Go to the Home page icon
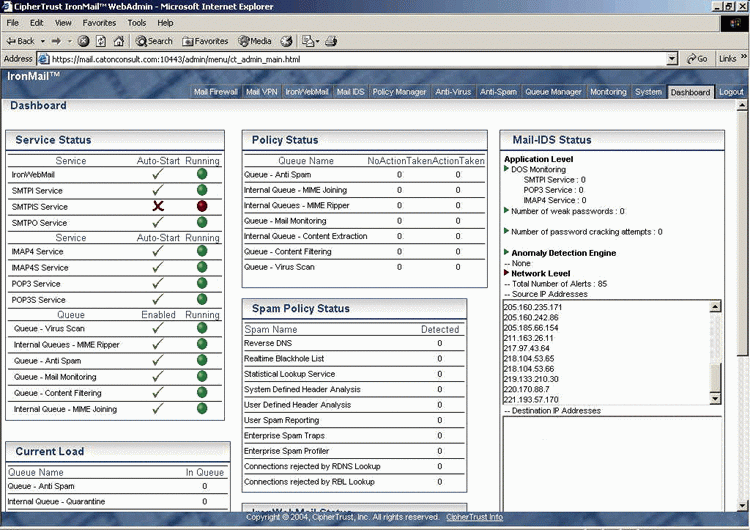The height and width of the screenshot is (530, 750). point(119,41)
